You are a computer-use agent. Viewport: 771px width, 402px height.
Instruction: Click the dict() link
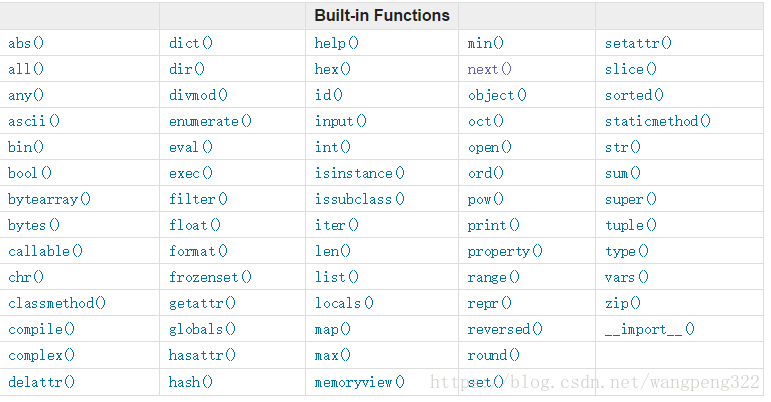[191, 43]
